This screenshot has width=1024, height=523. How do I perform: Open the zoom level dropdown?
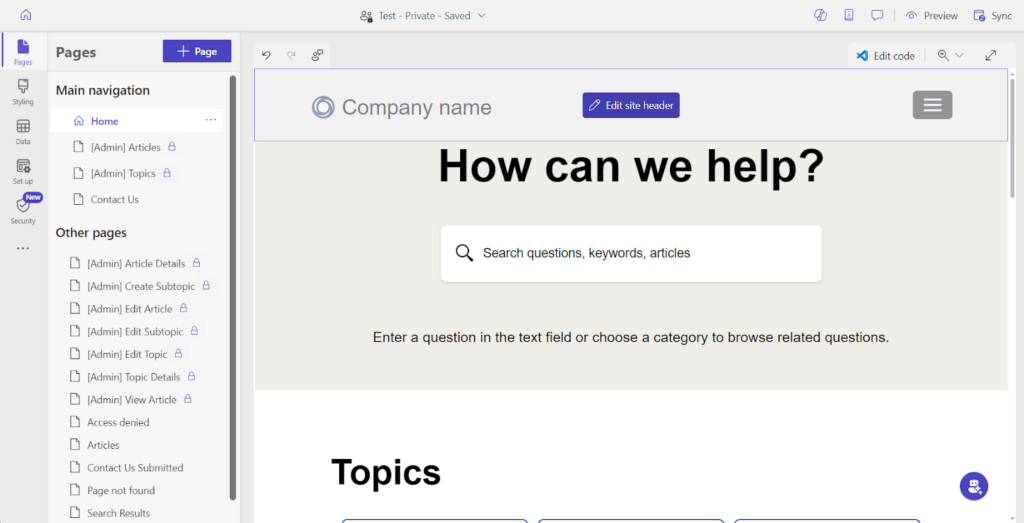pos(950,56)
